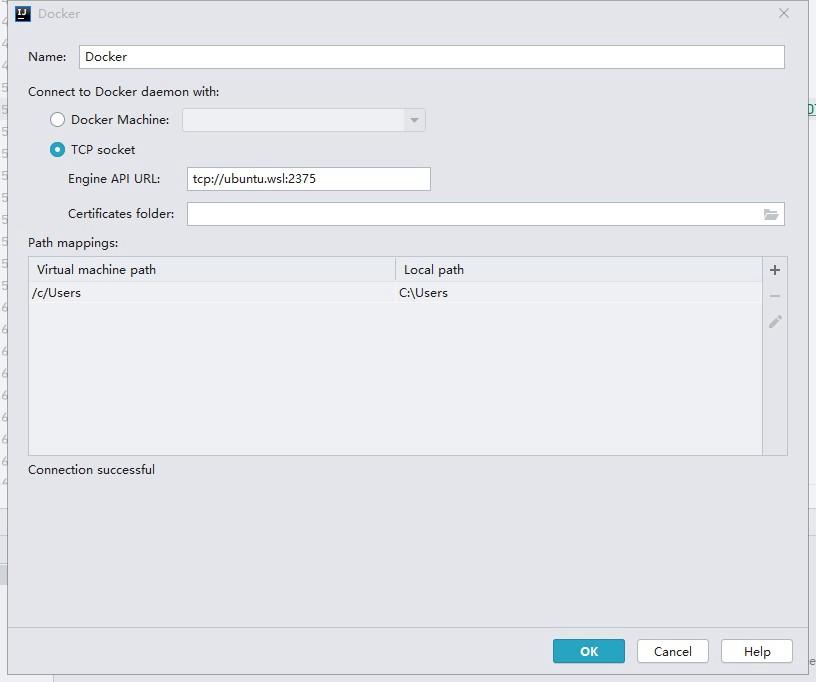This screenshot has width=816, height=682.
Task: Remove the selected path mapping
Action: click(x=776, y=295)
